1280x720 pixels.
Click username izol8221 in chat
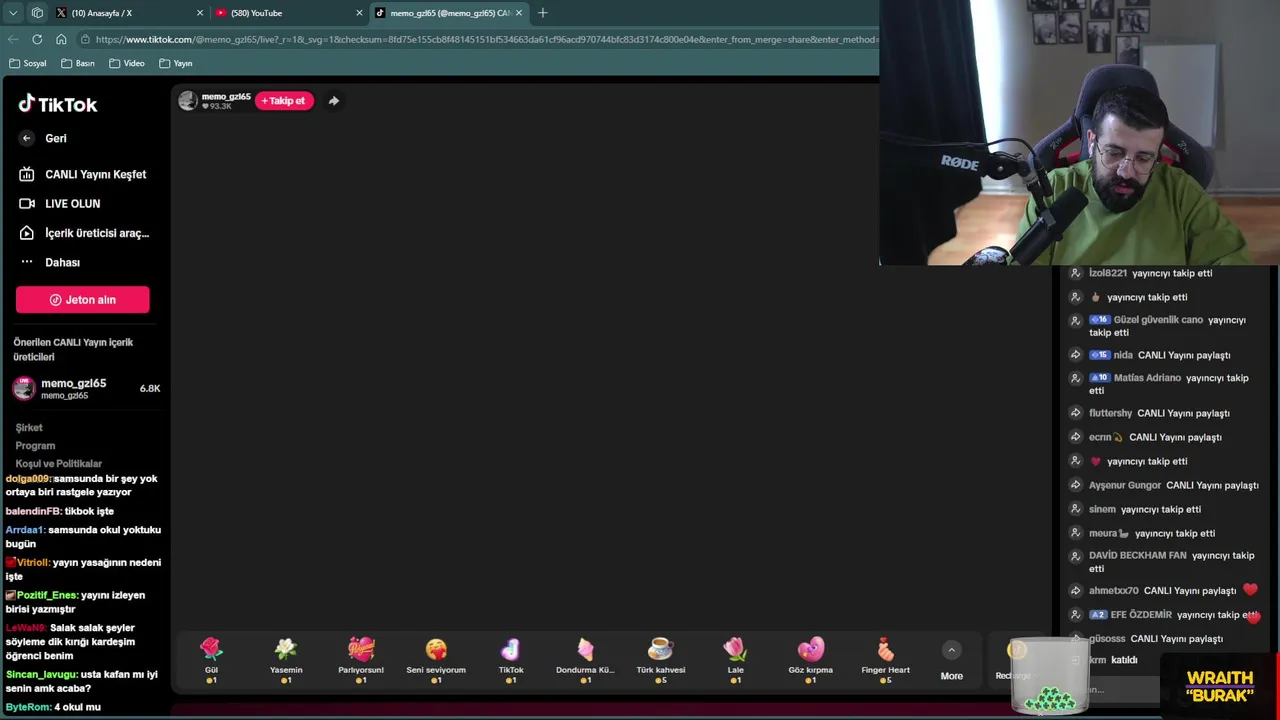[x=1108, y=273]
